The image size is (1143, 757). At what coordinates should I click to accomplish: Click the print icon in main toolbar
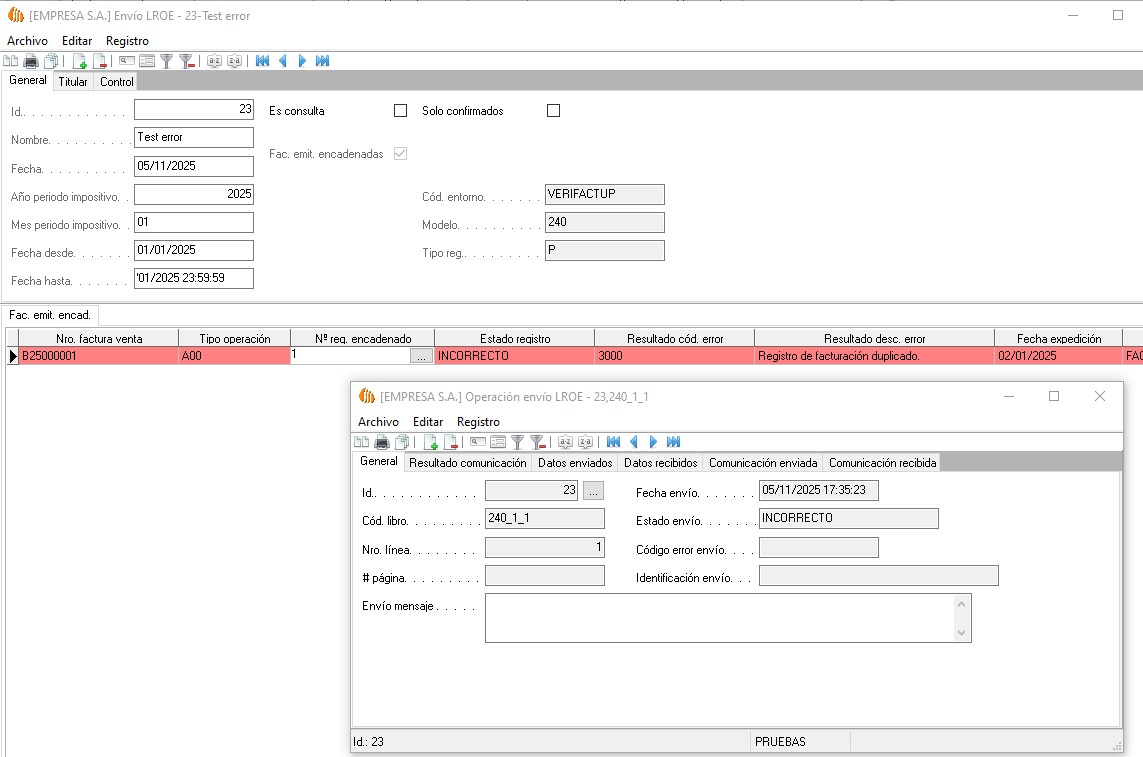[x=30, y=61]
